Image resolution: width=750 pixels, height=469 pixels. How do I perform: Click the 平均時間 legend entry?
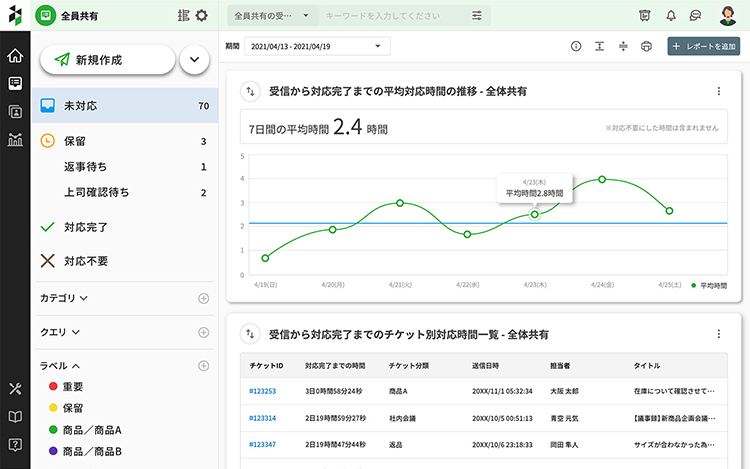[709, 285]
